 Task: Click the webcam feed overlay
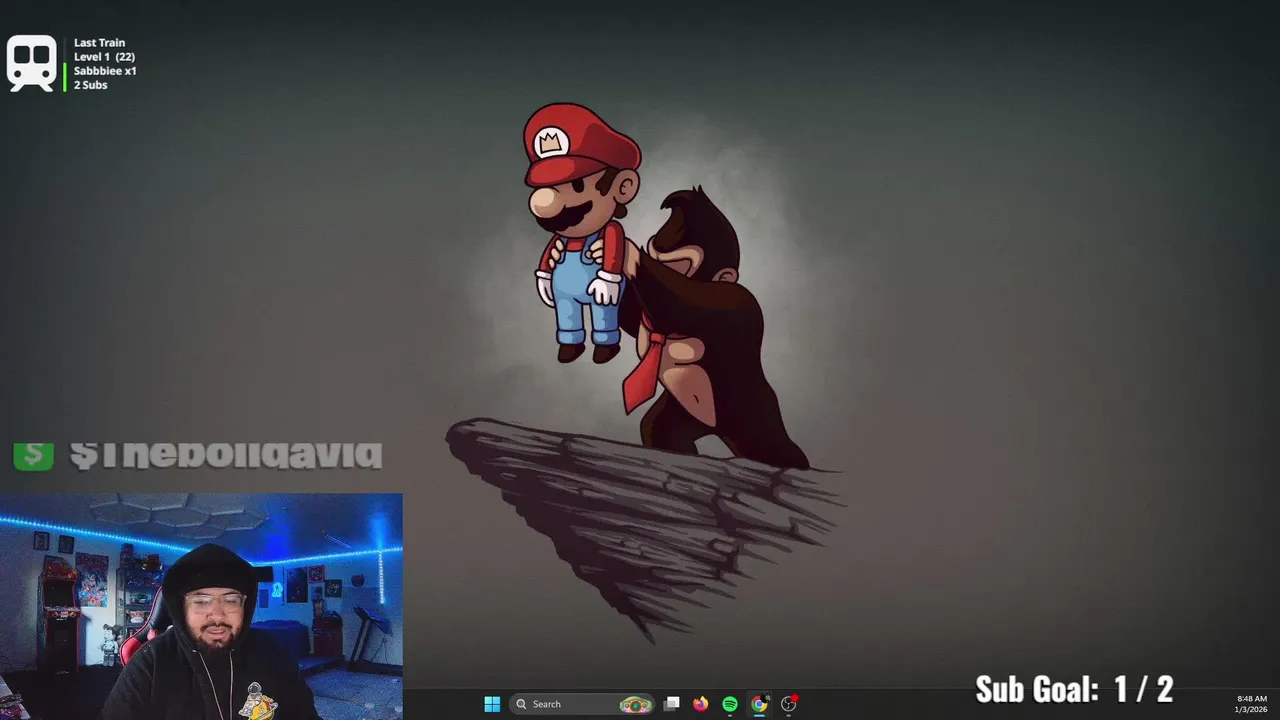201,606
